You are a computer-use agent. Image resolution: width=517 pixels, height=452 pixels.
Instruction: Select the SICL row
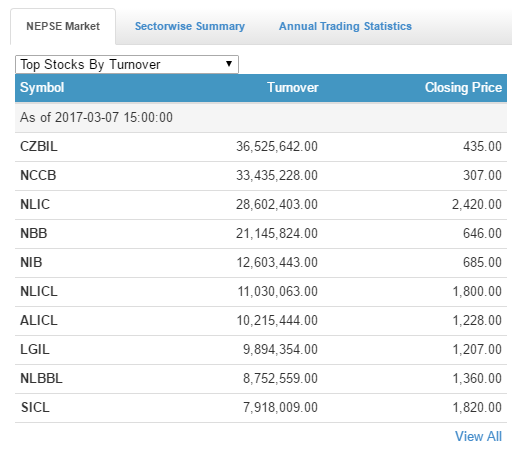click(x=261, y=408)
